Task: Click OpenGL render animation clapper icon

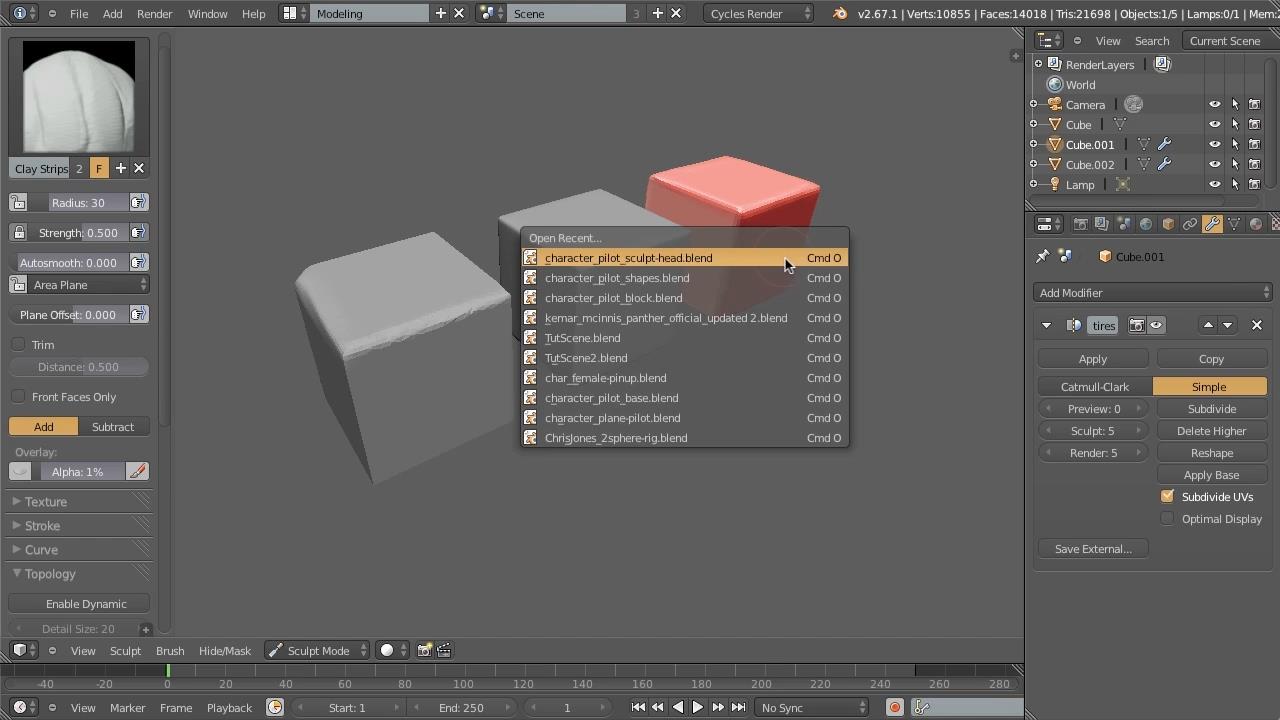Action: point(444,650)
